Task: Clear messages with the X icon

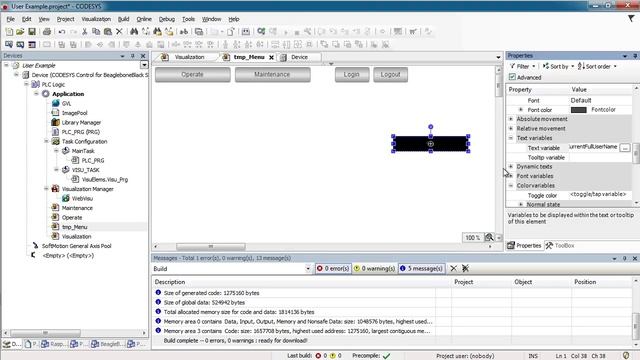Action: point(453,269)
